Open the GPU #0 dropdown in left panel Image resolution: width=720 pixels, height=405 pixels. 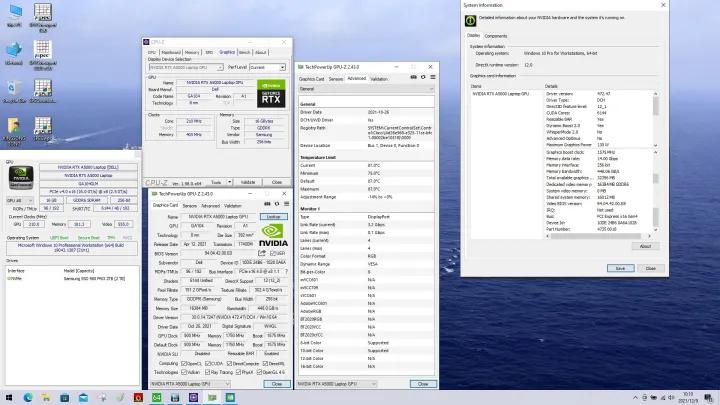point(20,201)
